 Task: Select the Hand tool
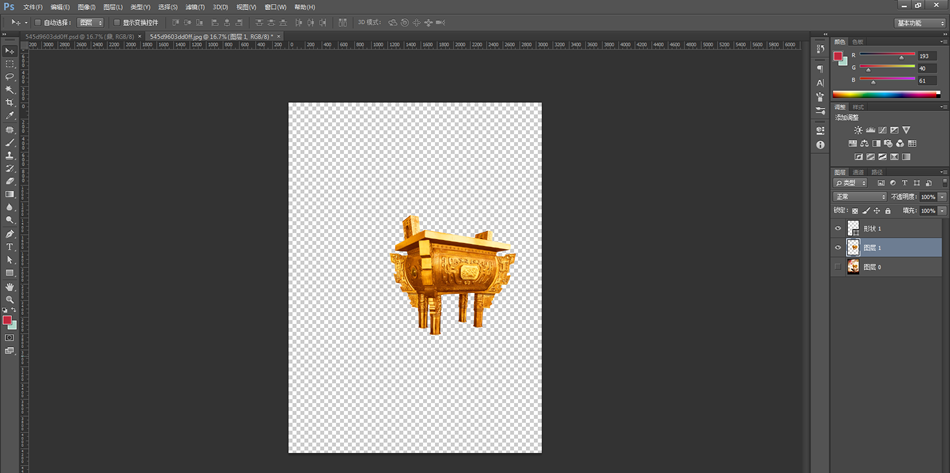click(10, 286)
